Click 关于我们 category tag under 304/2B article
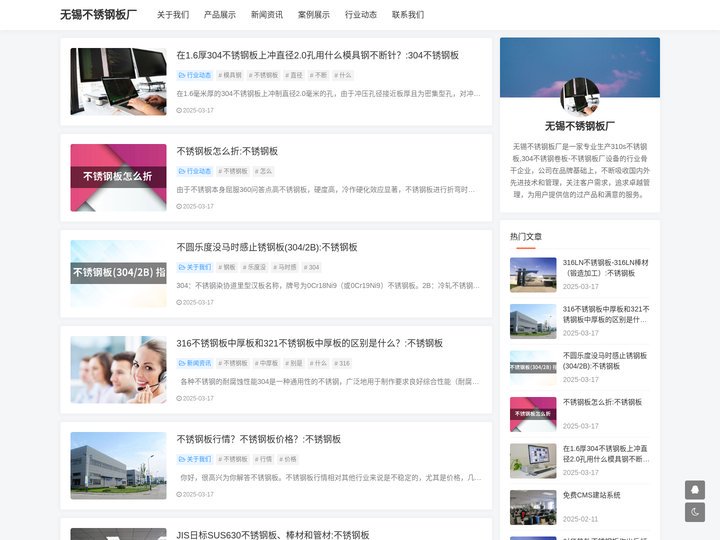The height and width of the screenshot is (540, 720). [195, 267]
